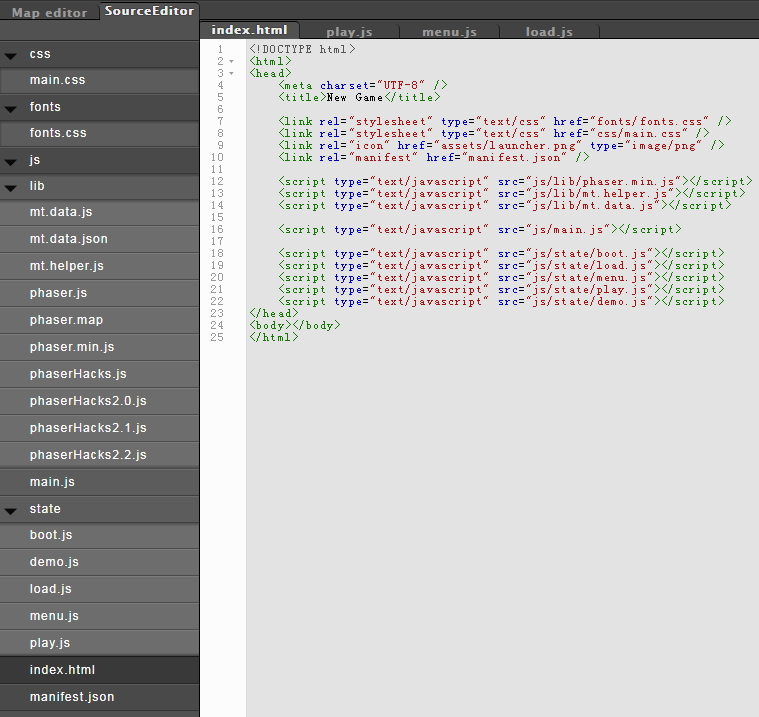This screenshot has width=759, height=717.
Task: Collapse the lib folder arrow
Action: point(11,188)
